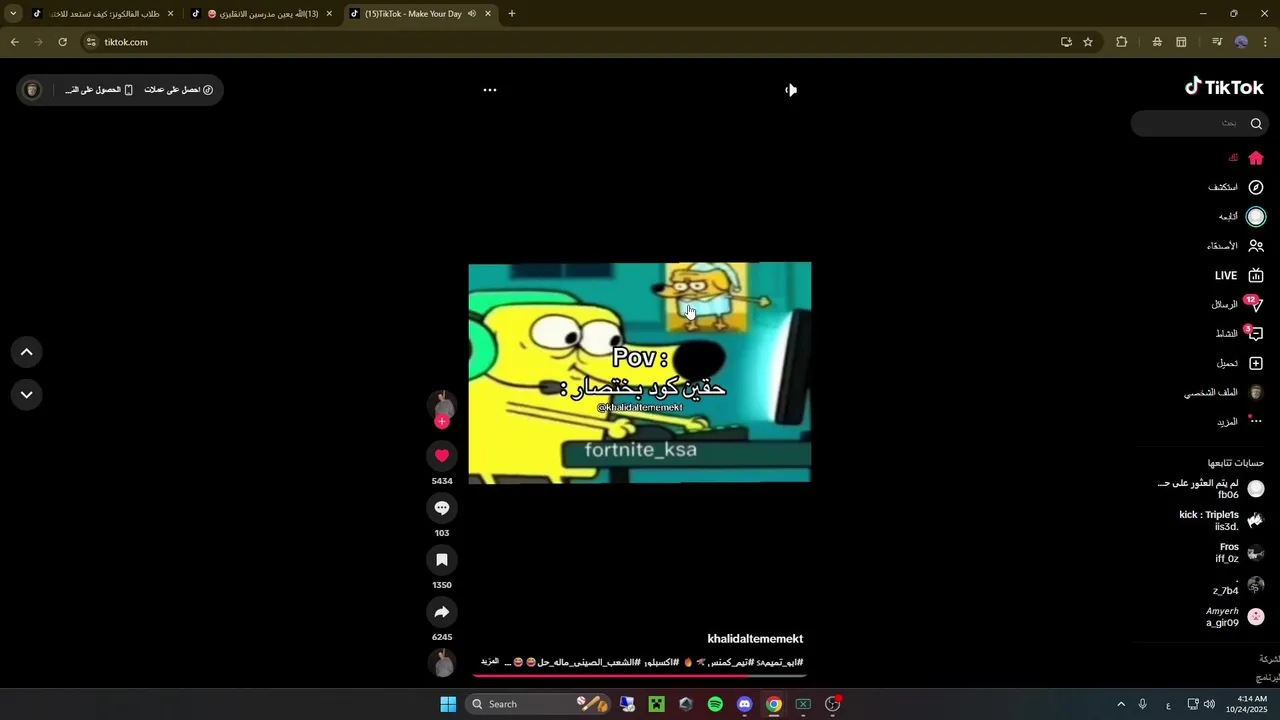Mute the tab via the tab audio icon
Viewport: 1280px width, 720px height.
(471, 14)
